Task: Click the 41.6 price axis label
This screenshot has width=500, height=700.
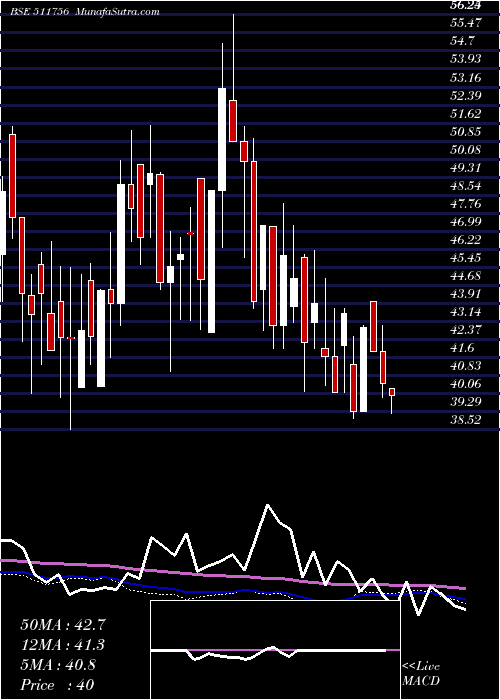Action: click(463, 347)
